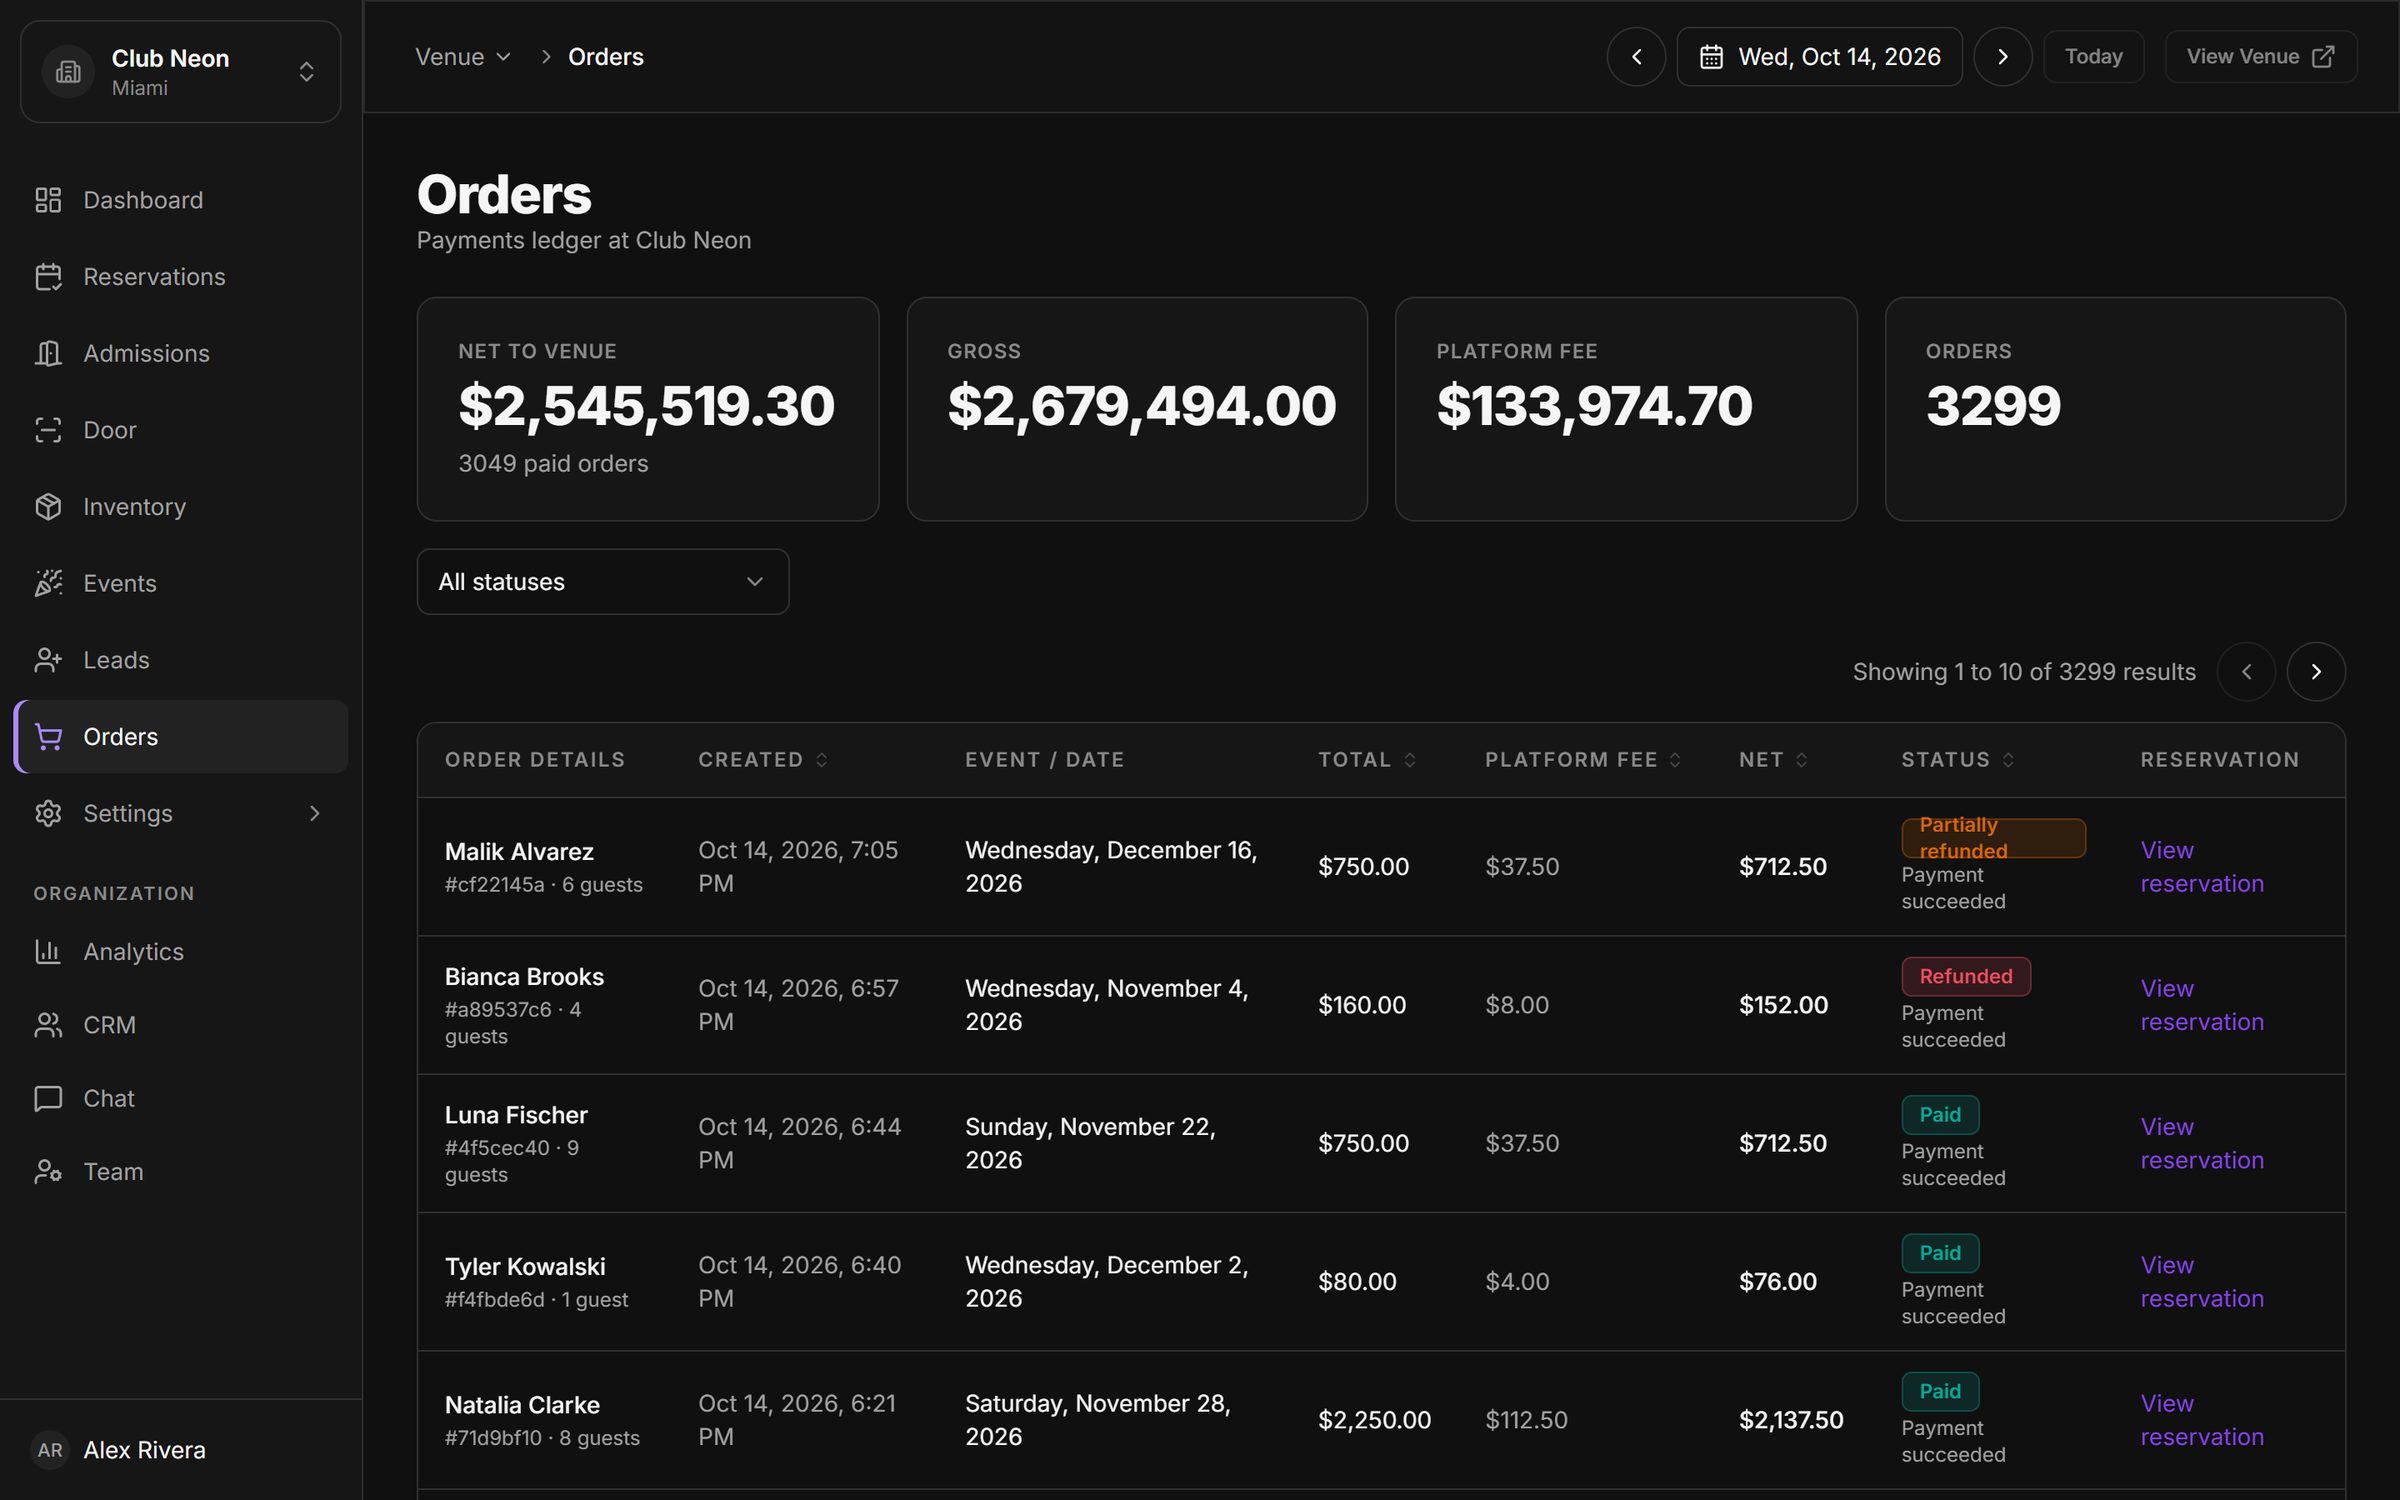Image resolution: width=2400 pixels, height=1500 pixels.
Task: View reservation for Malik Alvarez
Action: coord(2202,867)
